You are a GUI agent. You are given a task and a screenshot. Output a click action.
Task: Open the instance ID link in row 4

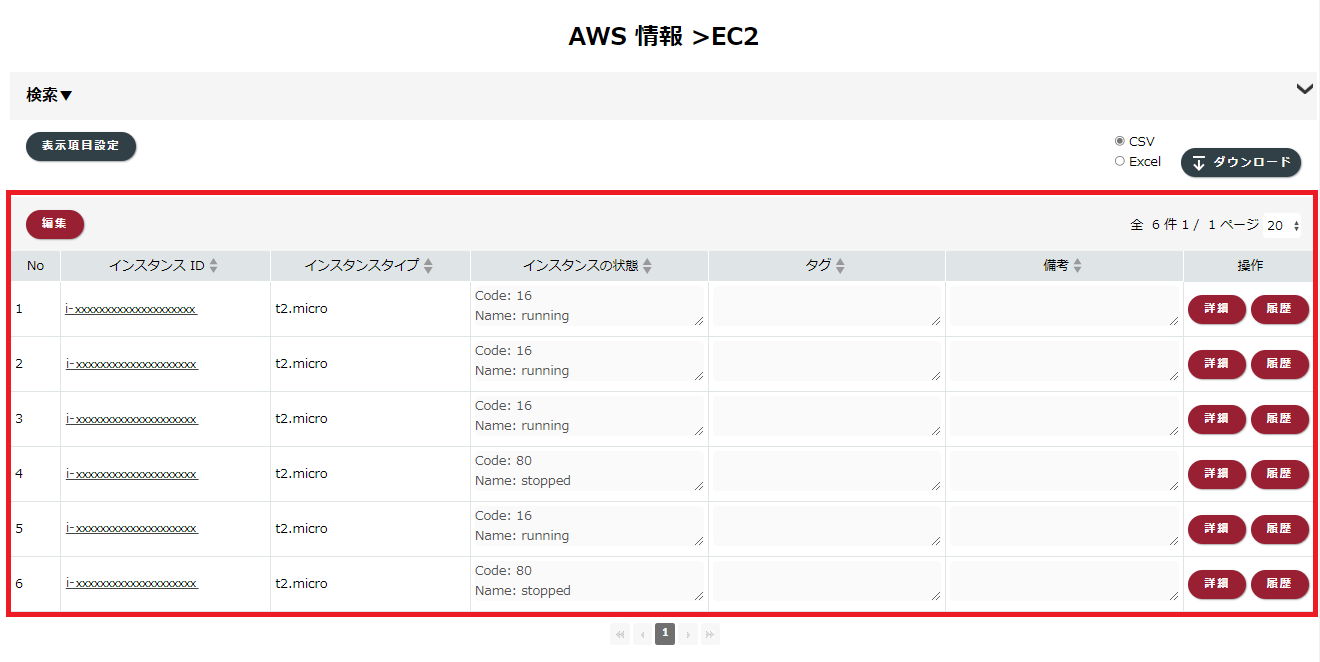click(131, 474)
